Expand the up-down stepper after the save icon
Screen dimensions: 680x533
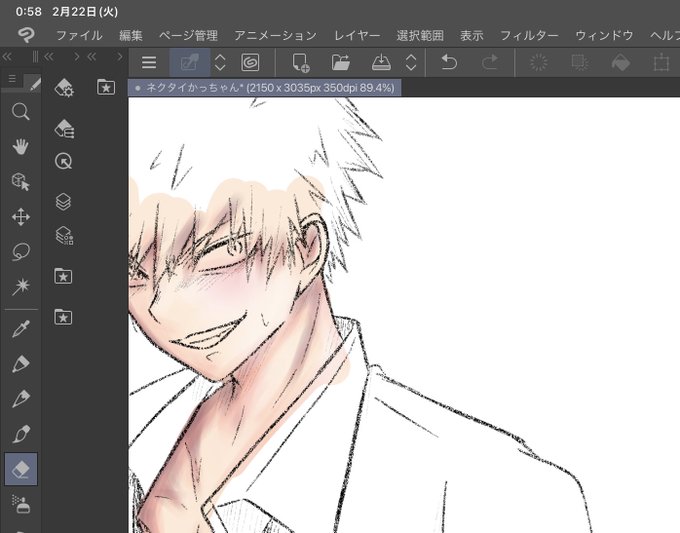click(x=411, y=62)
